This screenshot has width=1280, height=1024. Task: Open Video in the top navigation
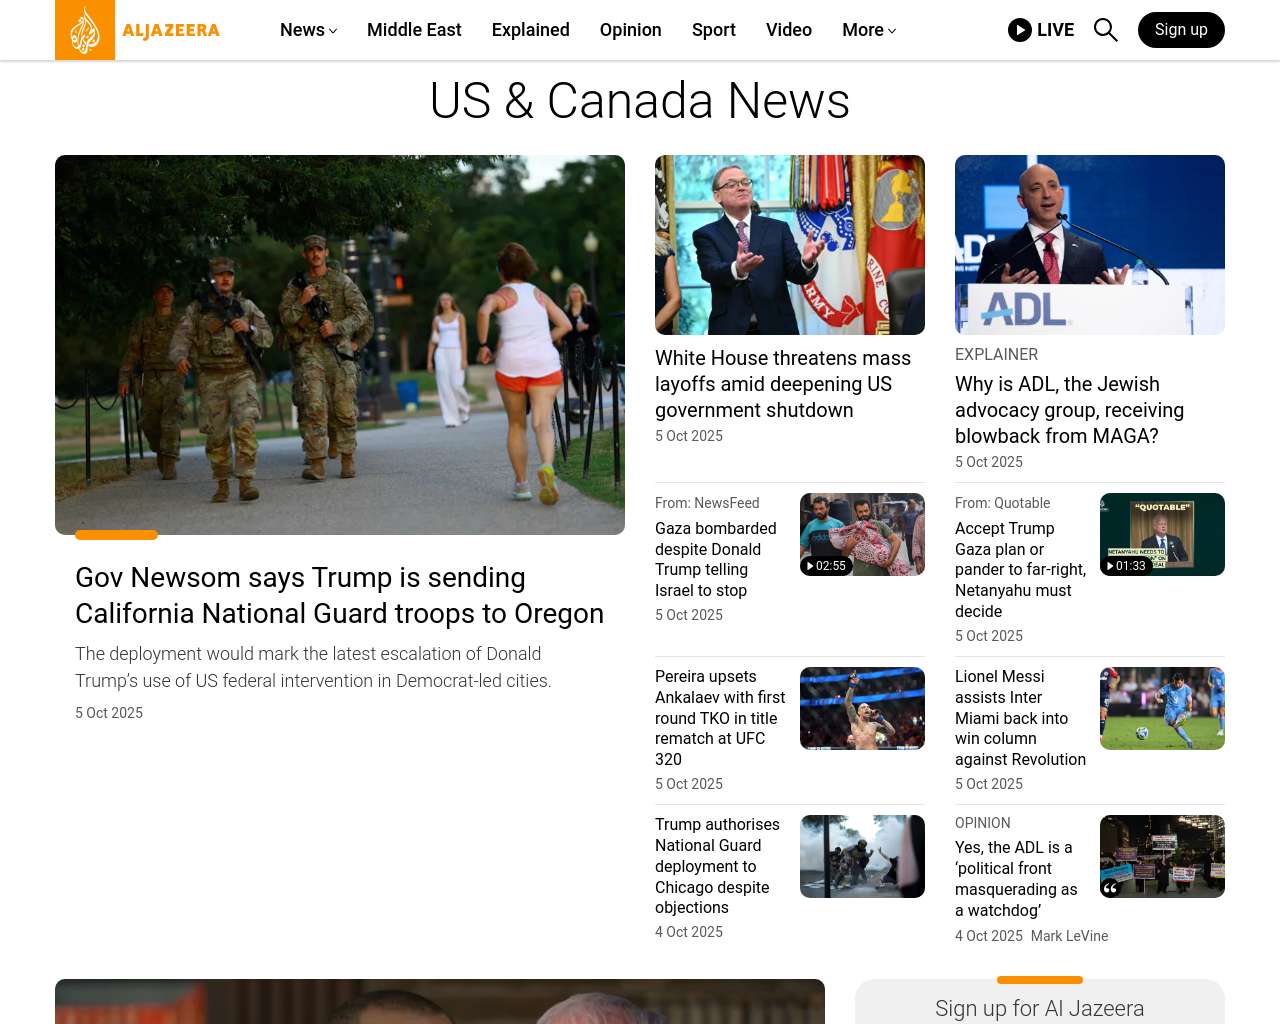[788, 30]
